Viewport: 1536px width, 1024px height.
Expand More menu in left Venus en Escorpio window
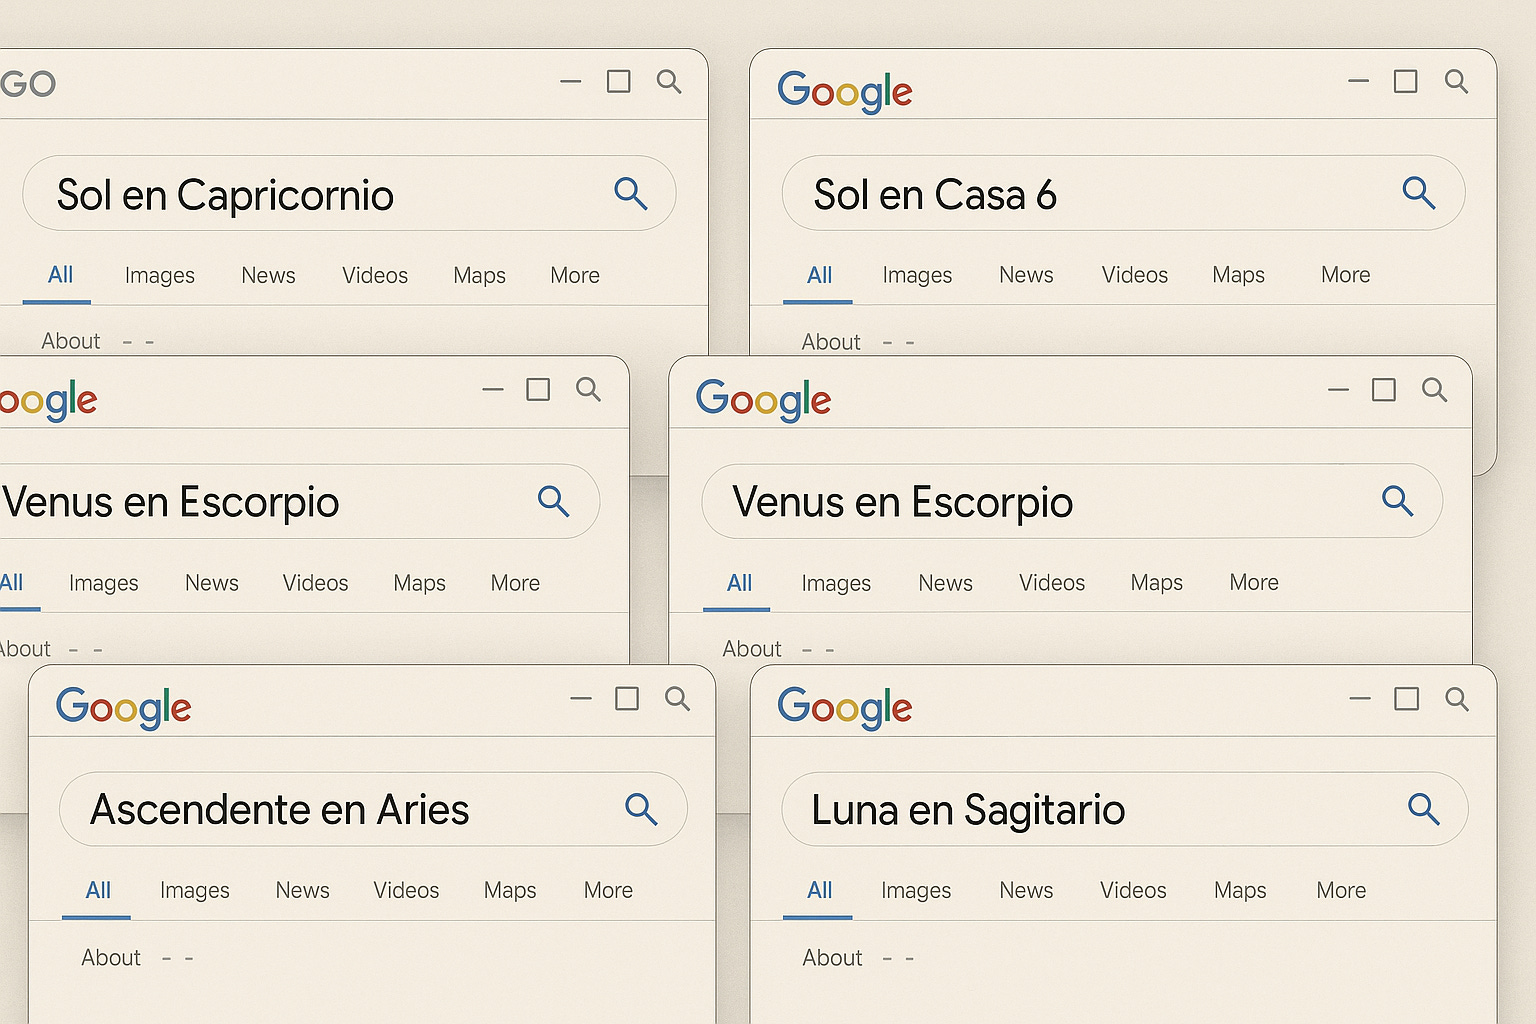tap(515, 583)
